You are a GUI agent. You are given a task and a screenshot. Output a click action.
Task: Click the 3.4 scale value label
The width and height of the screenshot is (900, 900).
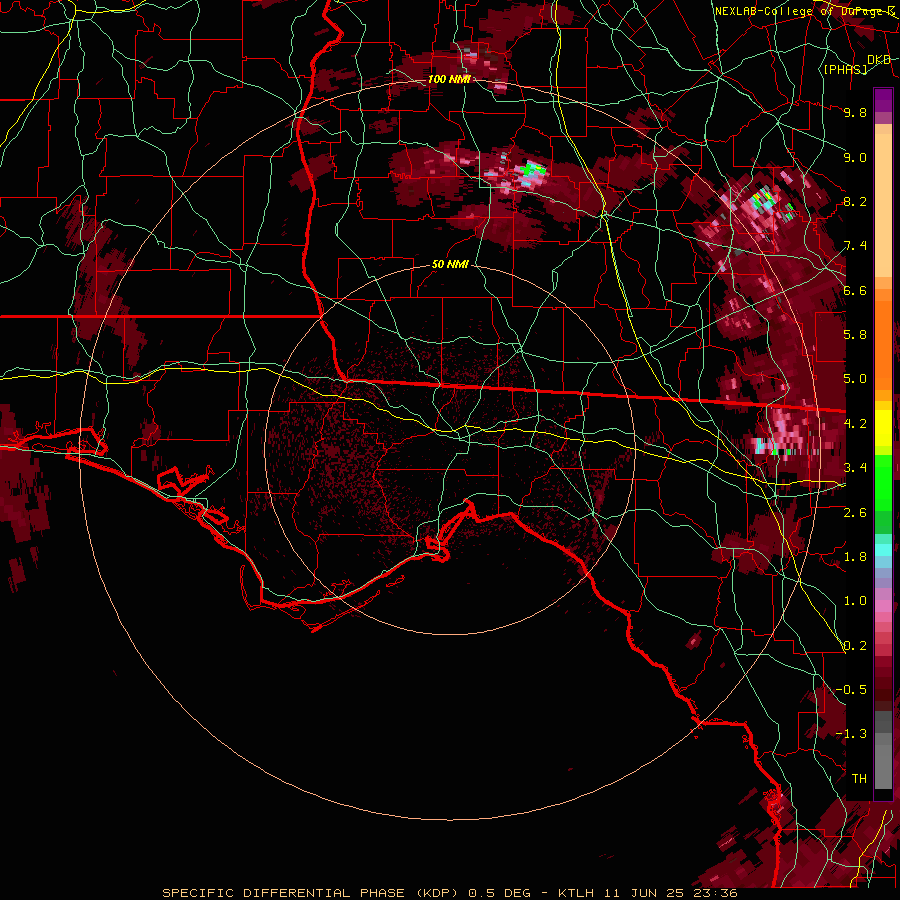click(855, 468)
